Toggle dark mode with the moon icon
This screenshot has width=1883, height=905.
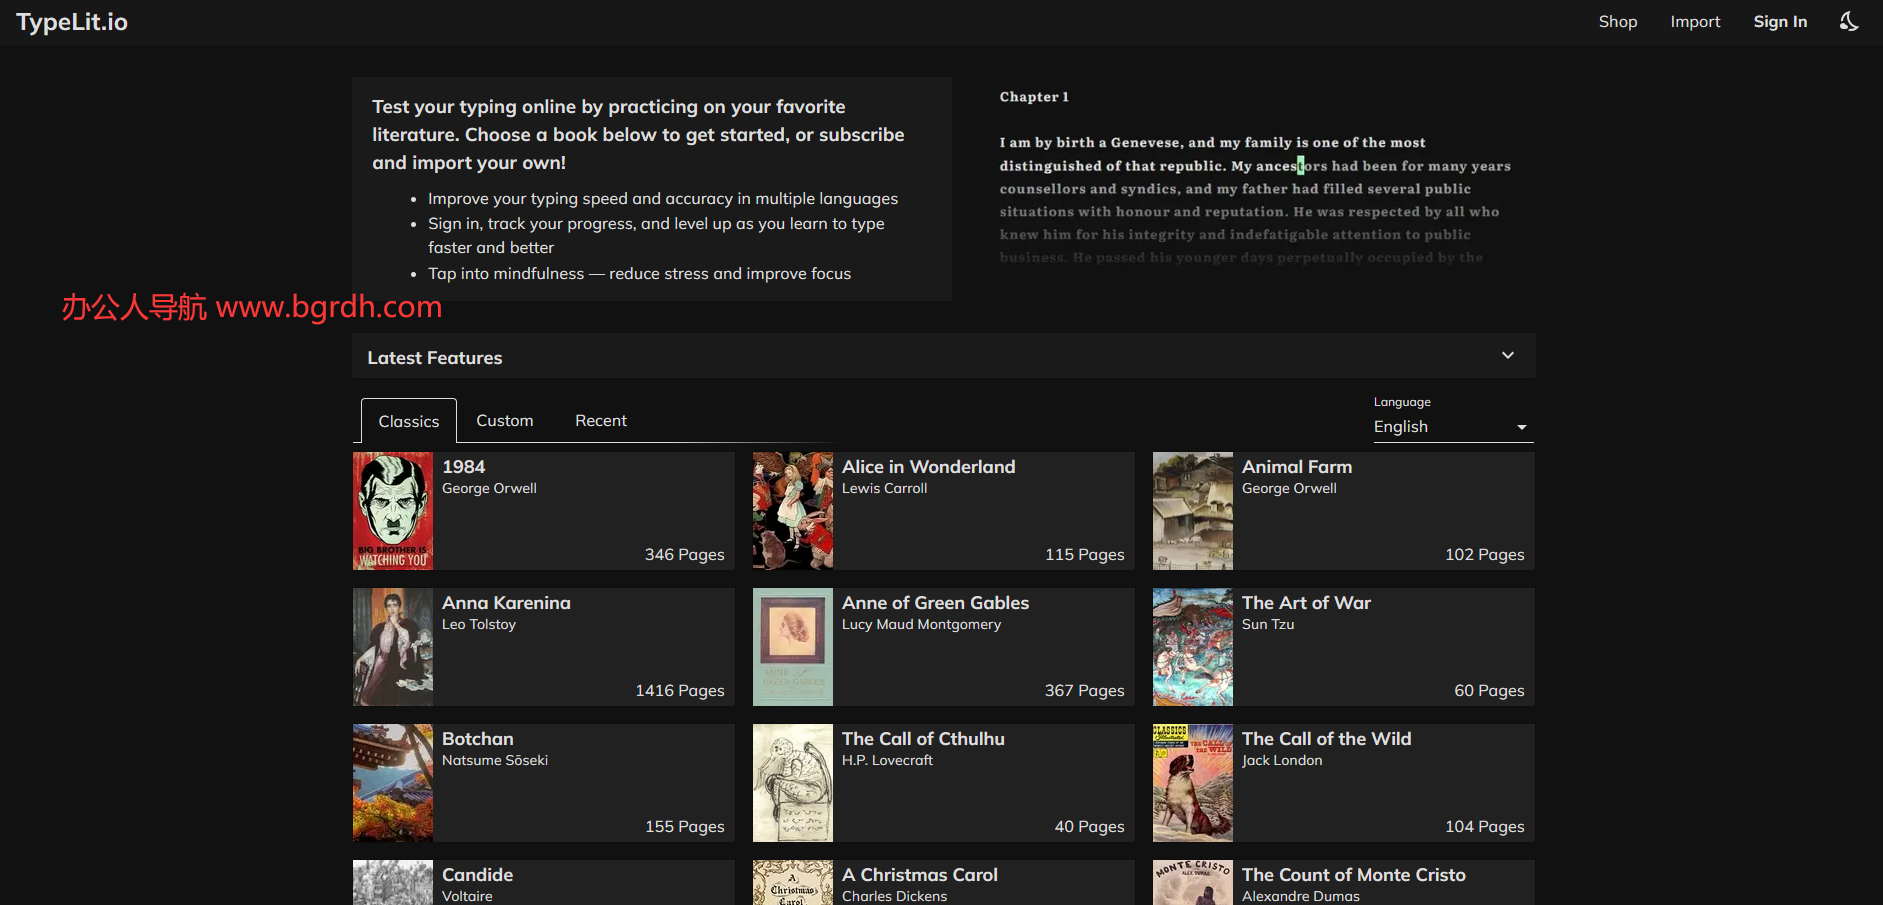pyautogui.click(x=1849, y=22)
